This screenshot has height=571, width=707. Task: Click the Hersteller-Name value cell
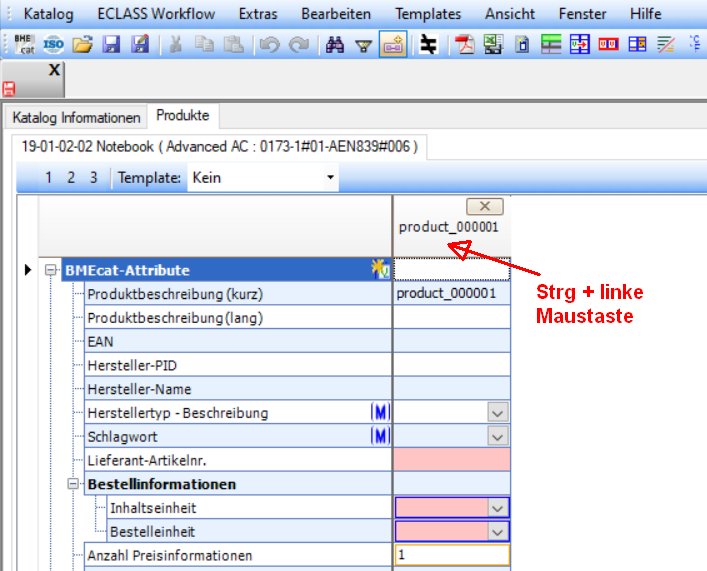[x=452, y=389]
